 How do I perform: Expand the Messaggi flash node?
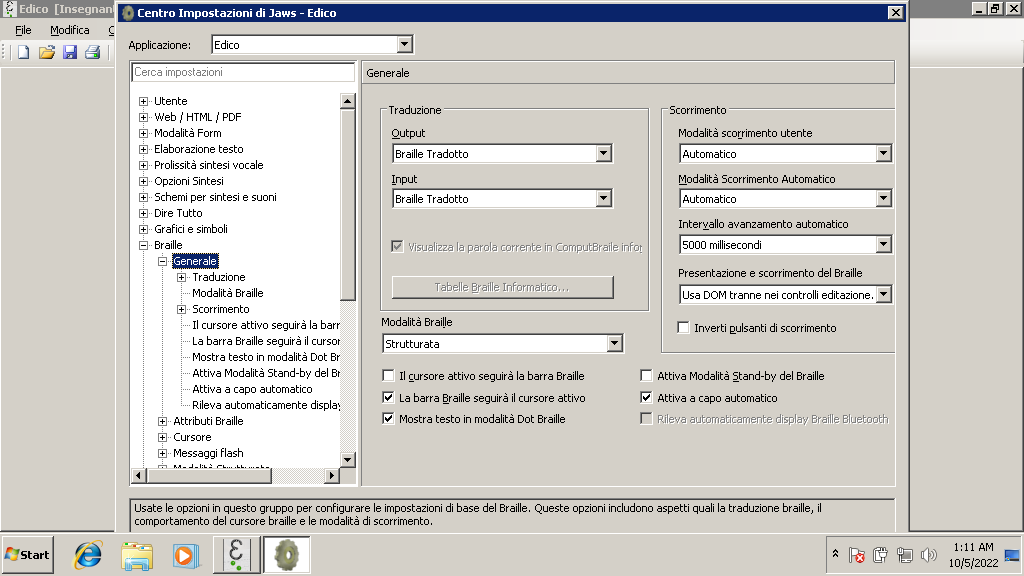tap(163, 453)
